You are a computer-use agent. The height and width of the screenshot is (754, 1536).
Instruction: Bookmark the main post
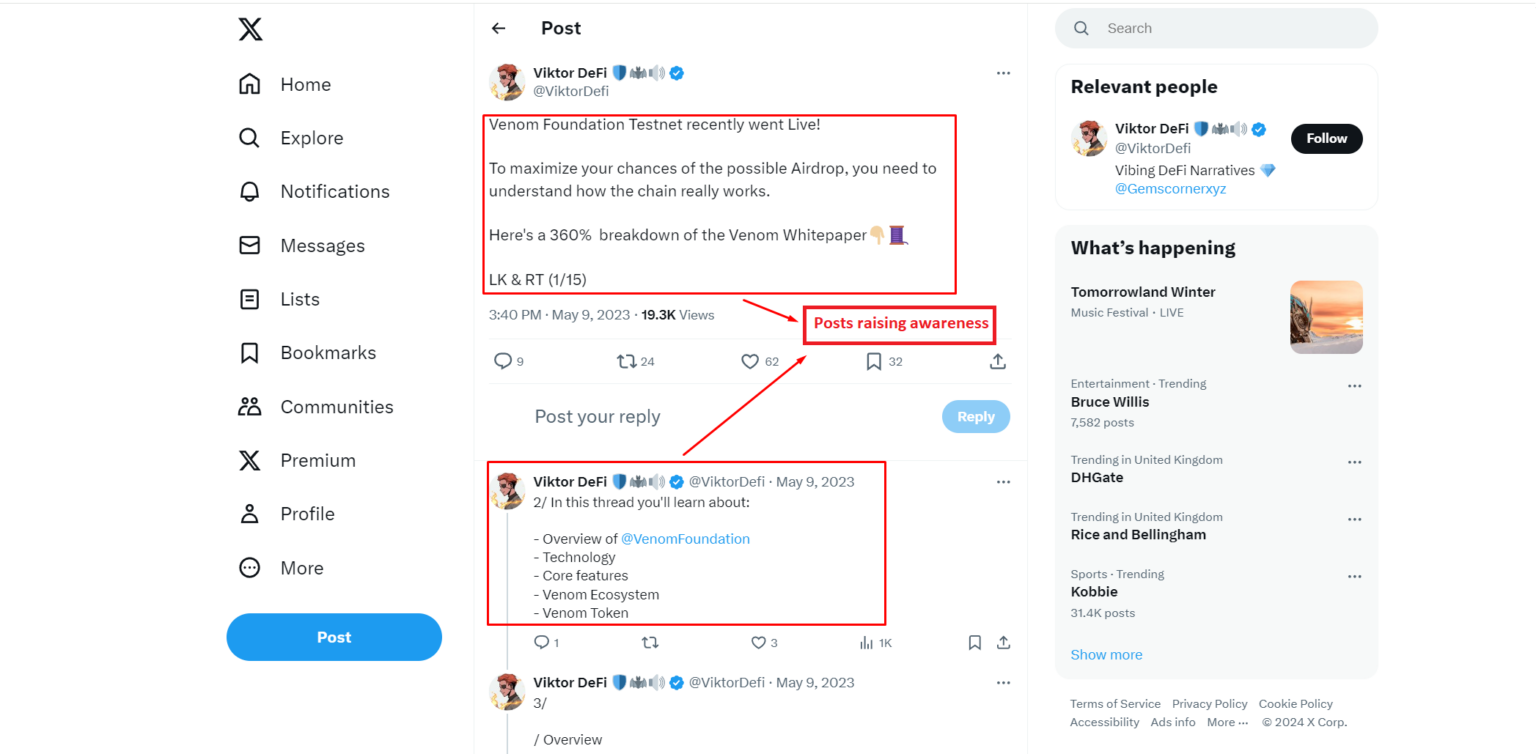(x=874, y=361)
